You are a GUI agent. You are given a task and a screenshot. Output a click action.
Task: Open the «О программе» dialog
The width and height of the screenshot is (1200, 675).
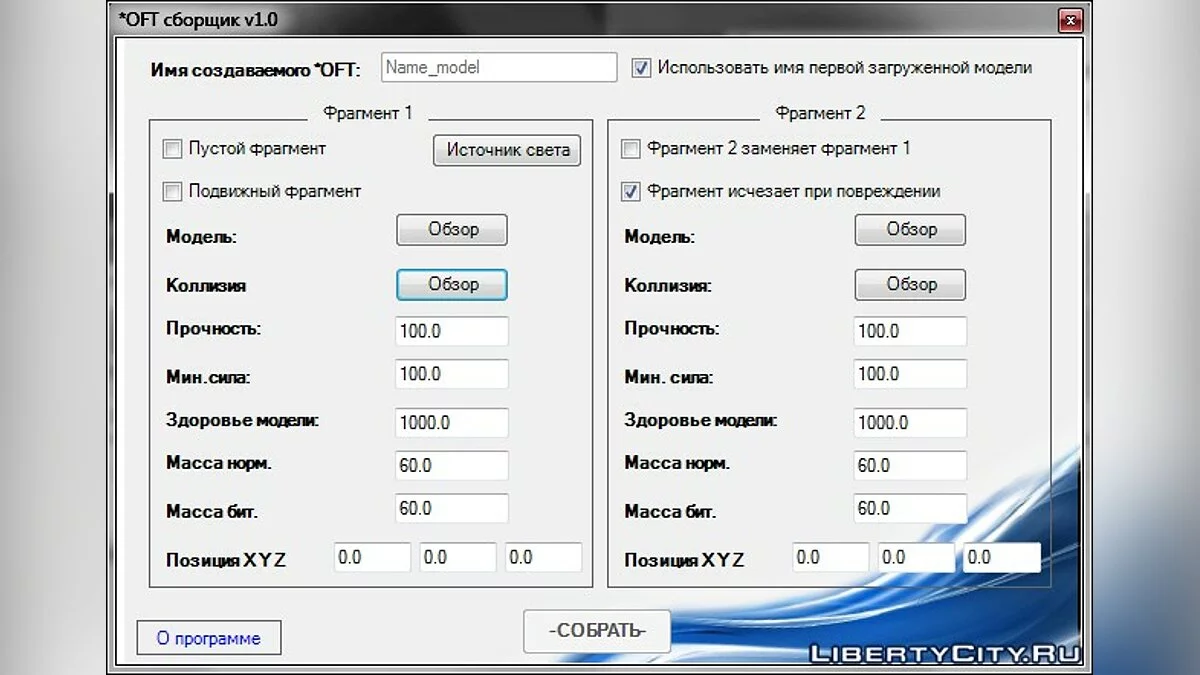coord(208,637)
